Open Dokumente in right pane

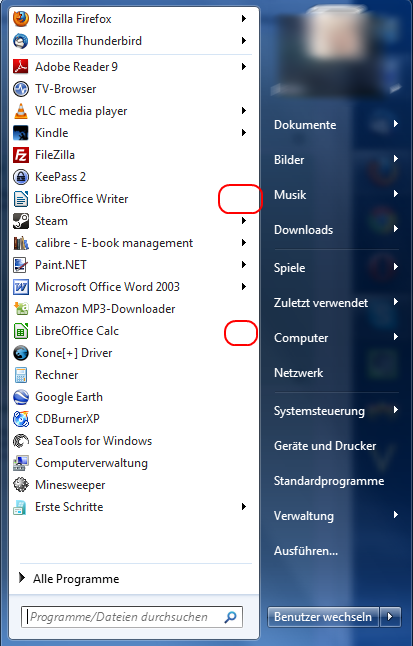click(305, 125)
